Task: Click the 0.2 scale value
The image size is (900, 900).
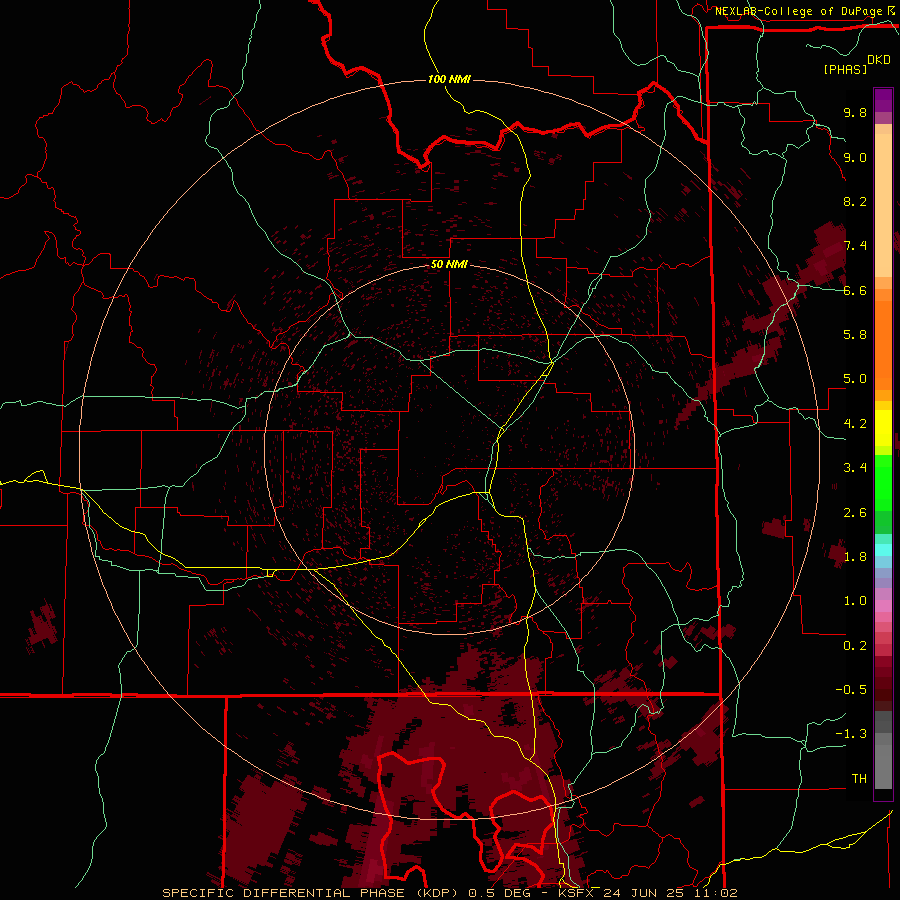Action: click(855, 646)
